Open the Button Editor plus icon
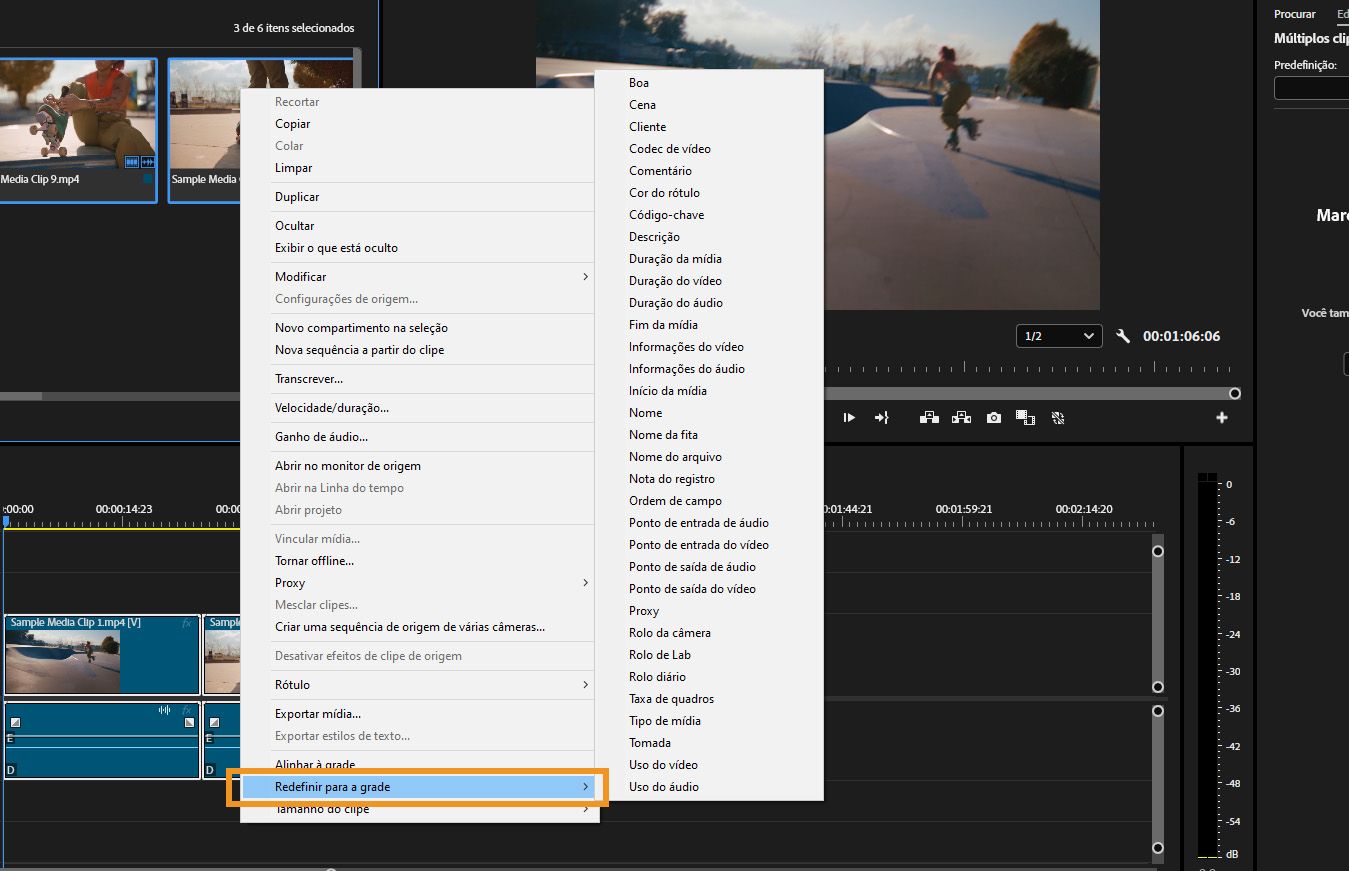This screenshot has width=1349, height=871. click(x=1221, y=418)
